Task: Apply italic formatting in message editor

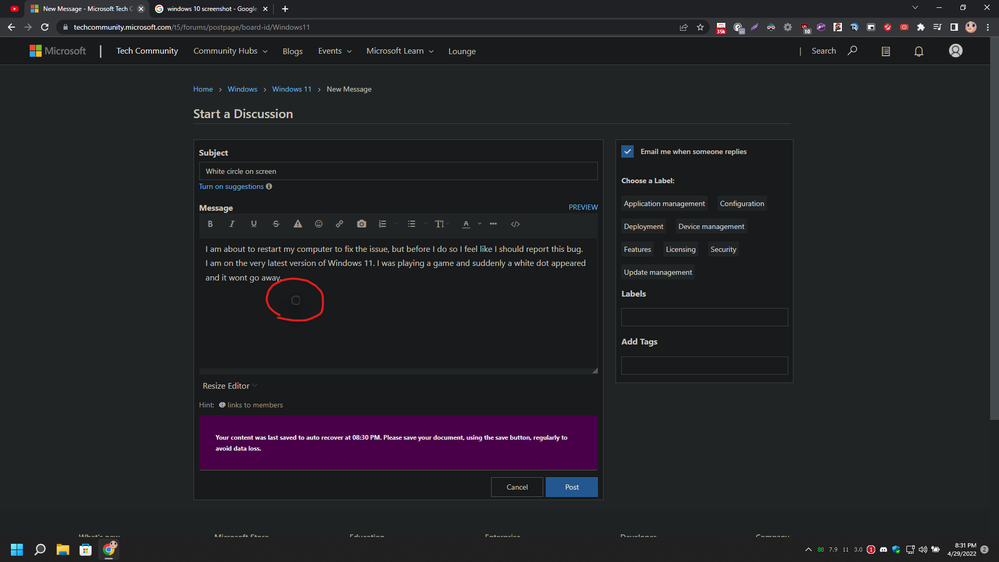Action: click(x=232, y=224)
